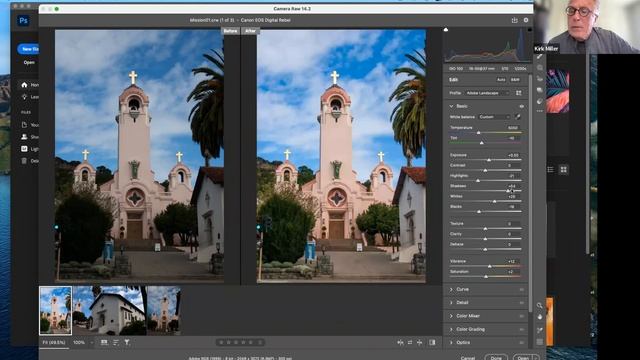Toggle Color Mixer panel visibility eye
This screenshot has height=360, width=640.
coord(522,316)
